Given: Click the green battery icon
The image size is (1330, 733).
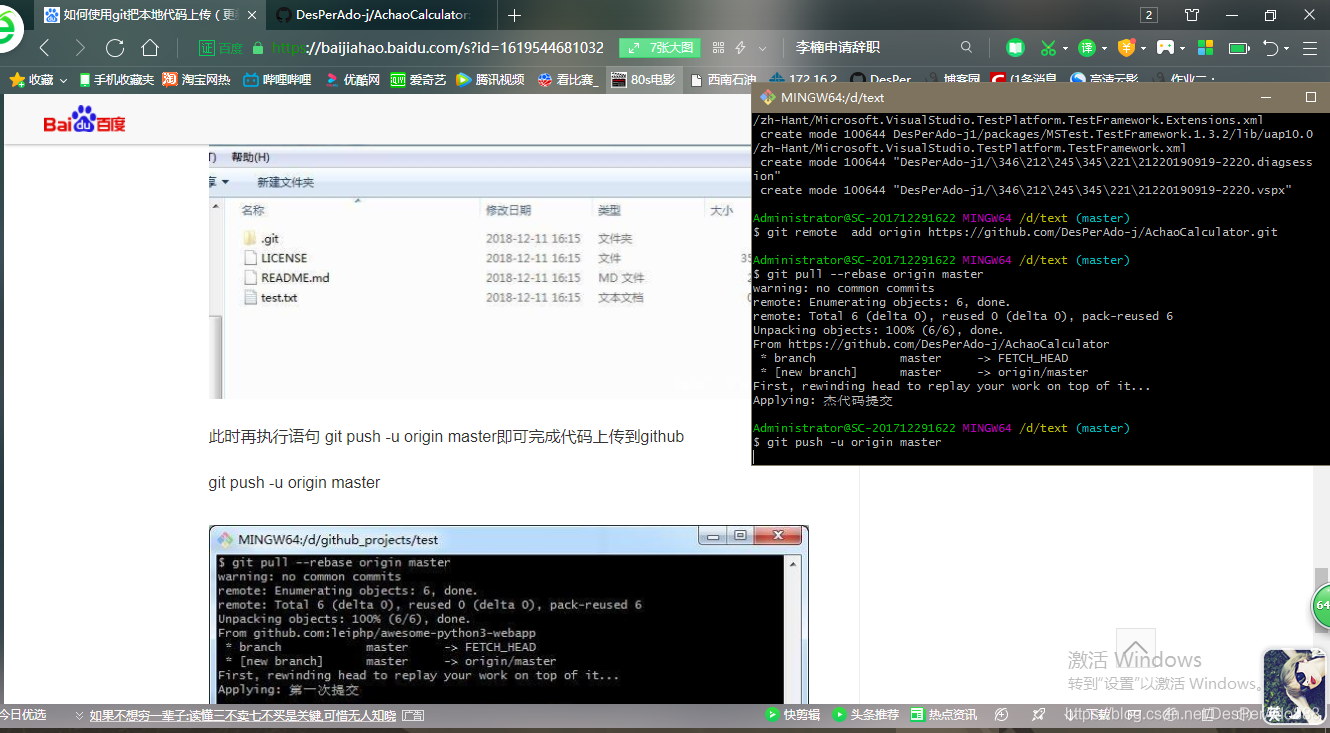Looking at the screenshot, I should coord(1239,47).
